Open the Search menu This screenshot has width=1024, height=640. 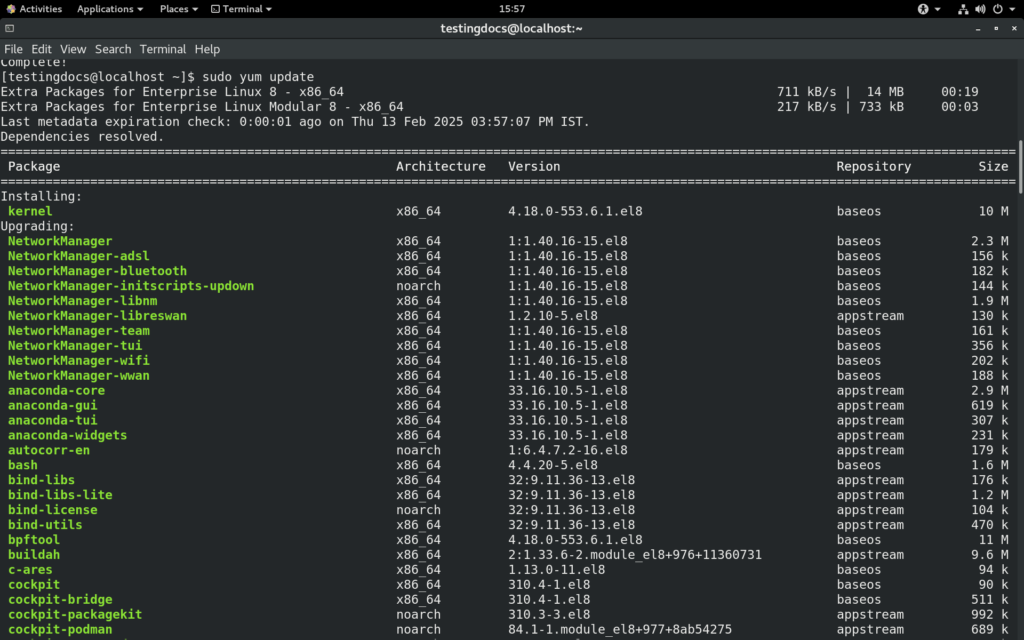[x=112, y=48]
